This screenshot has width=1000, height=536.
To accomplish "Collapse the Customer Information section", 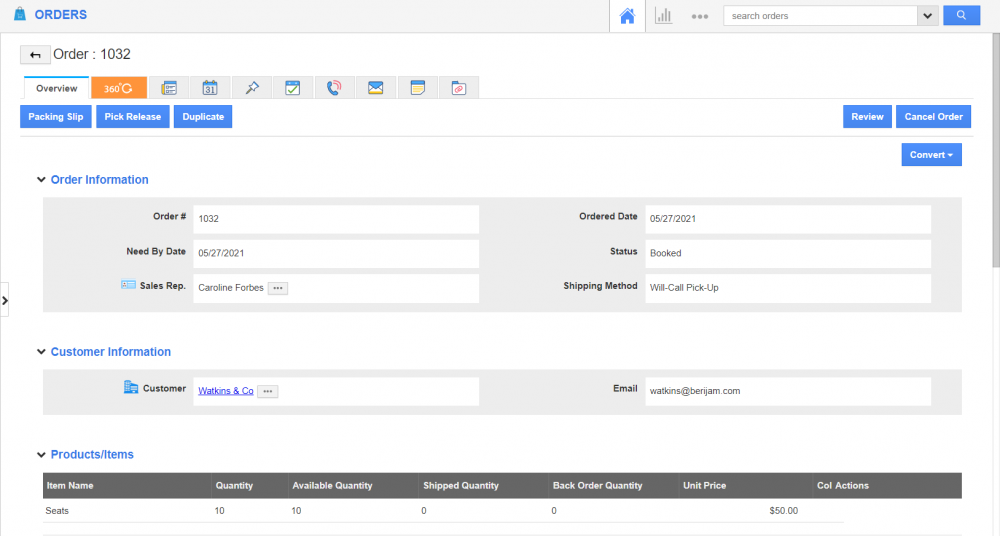I will 41,352.
